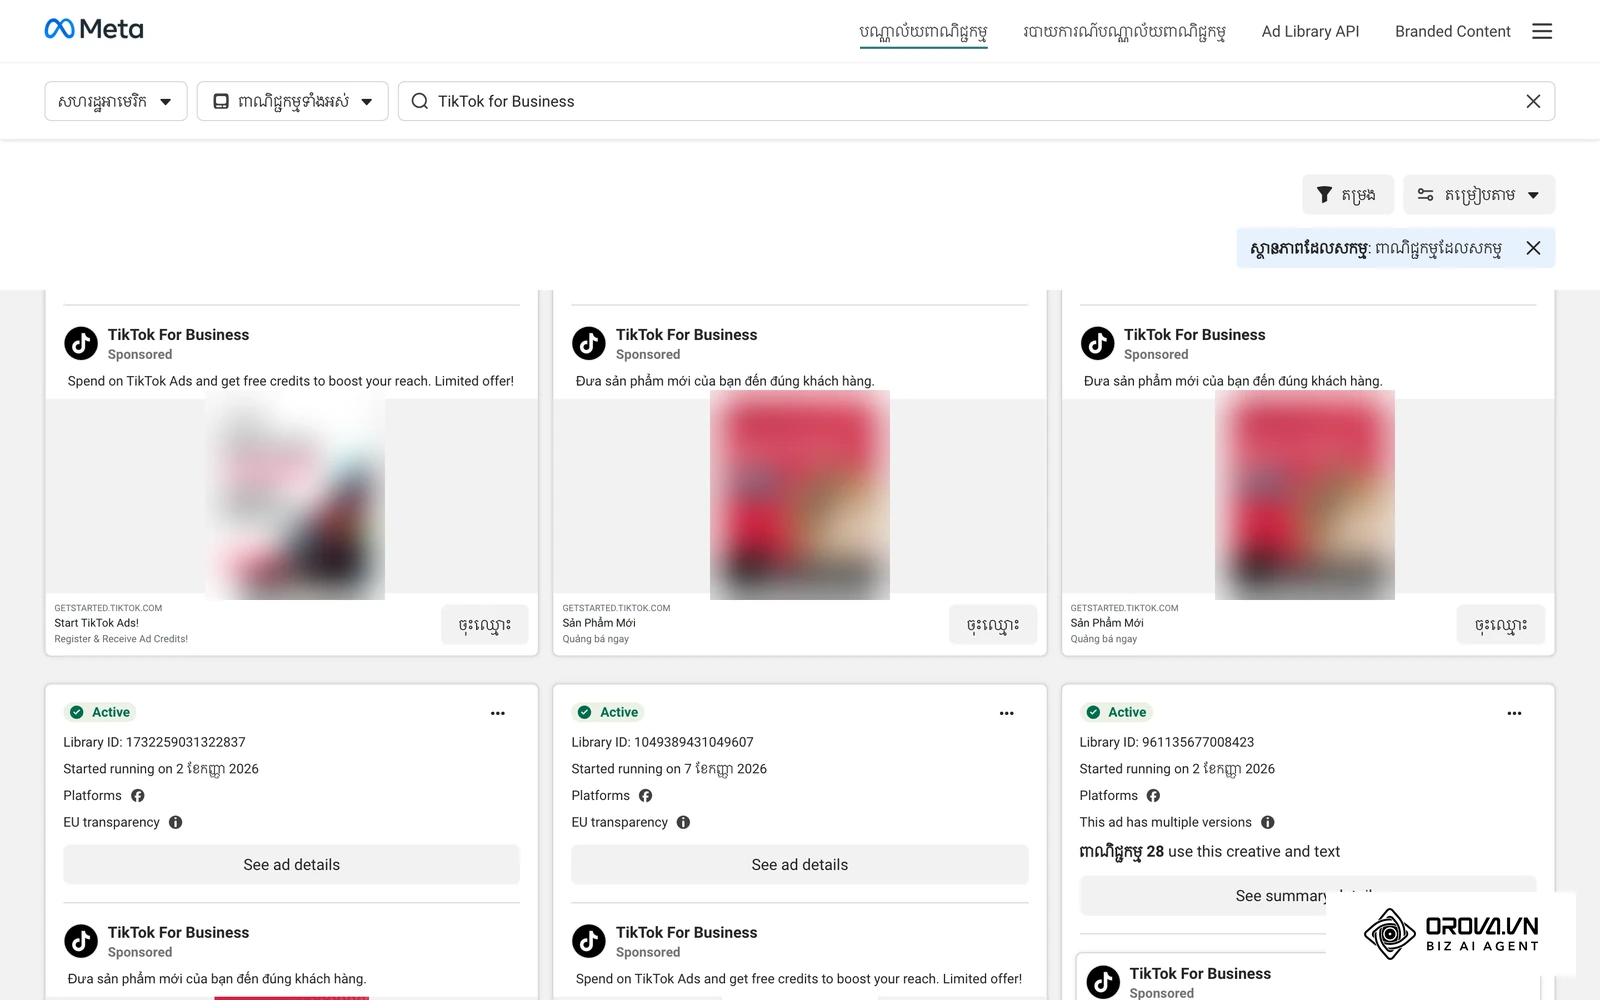Open the Meta logo home link
1600x1000 pixels.
pyautogui.click(x=94, y=29)
